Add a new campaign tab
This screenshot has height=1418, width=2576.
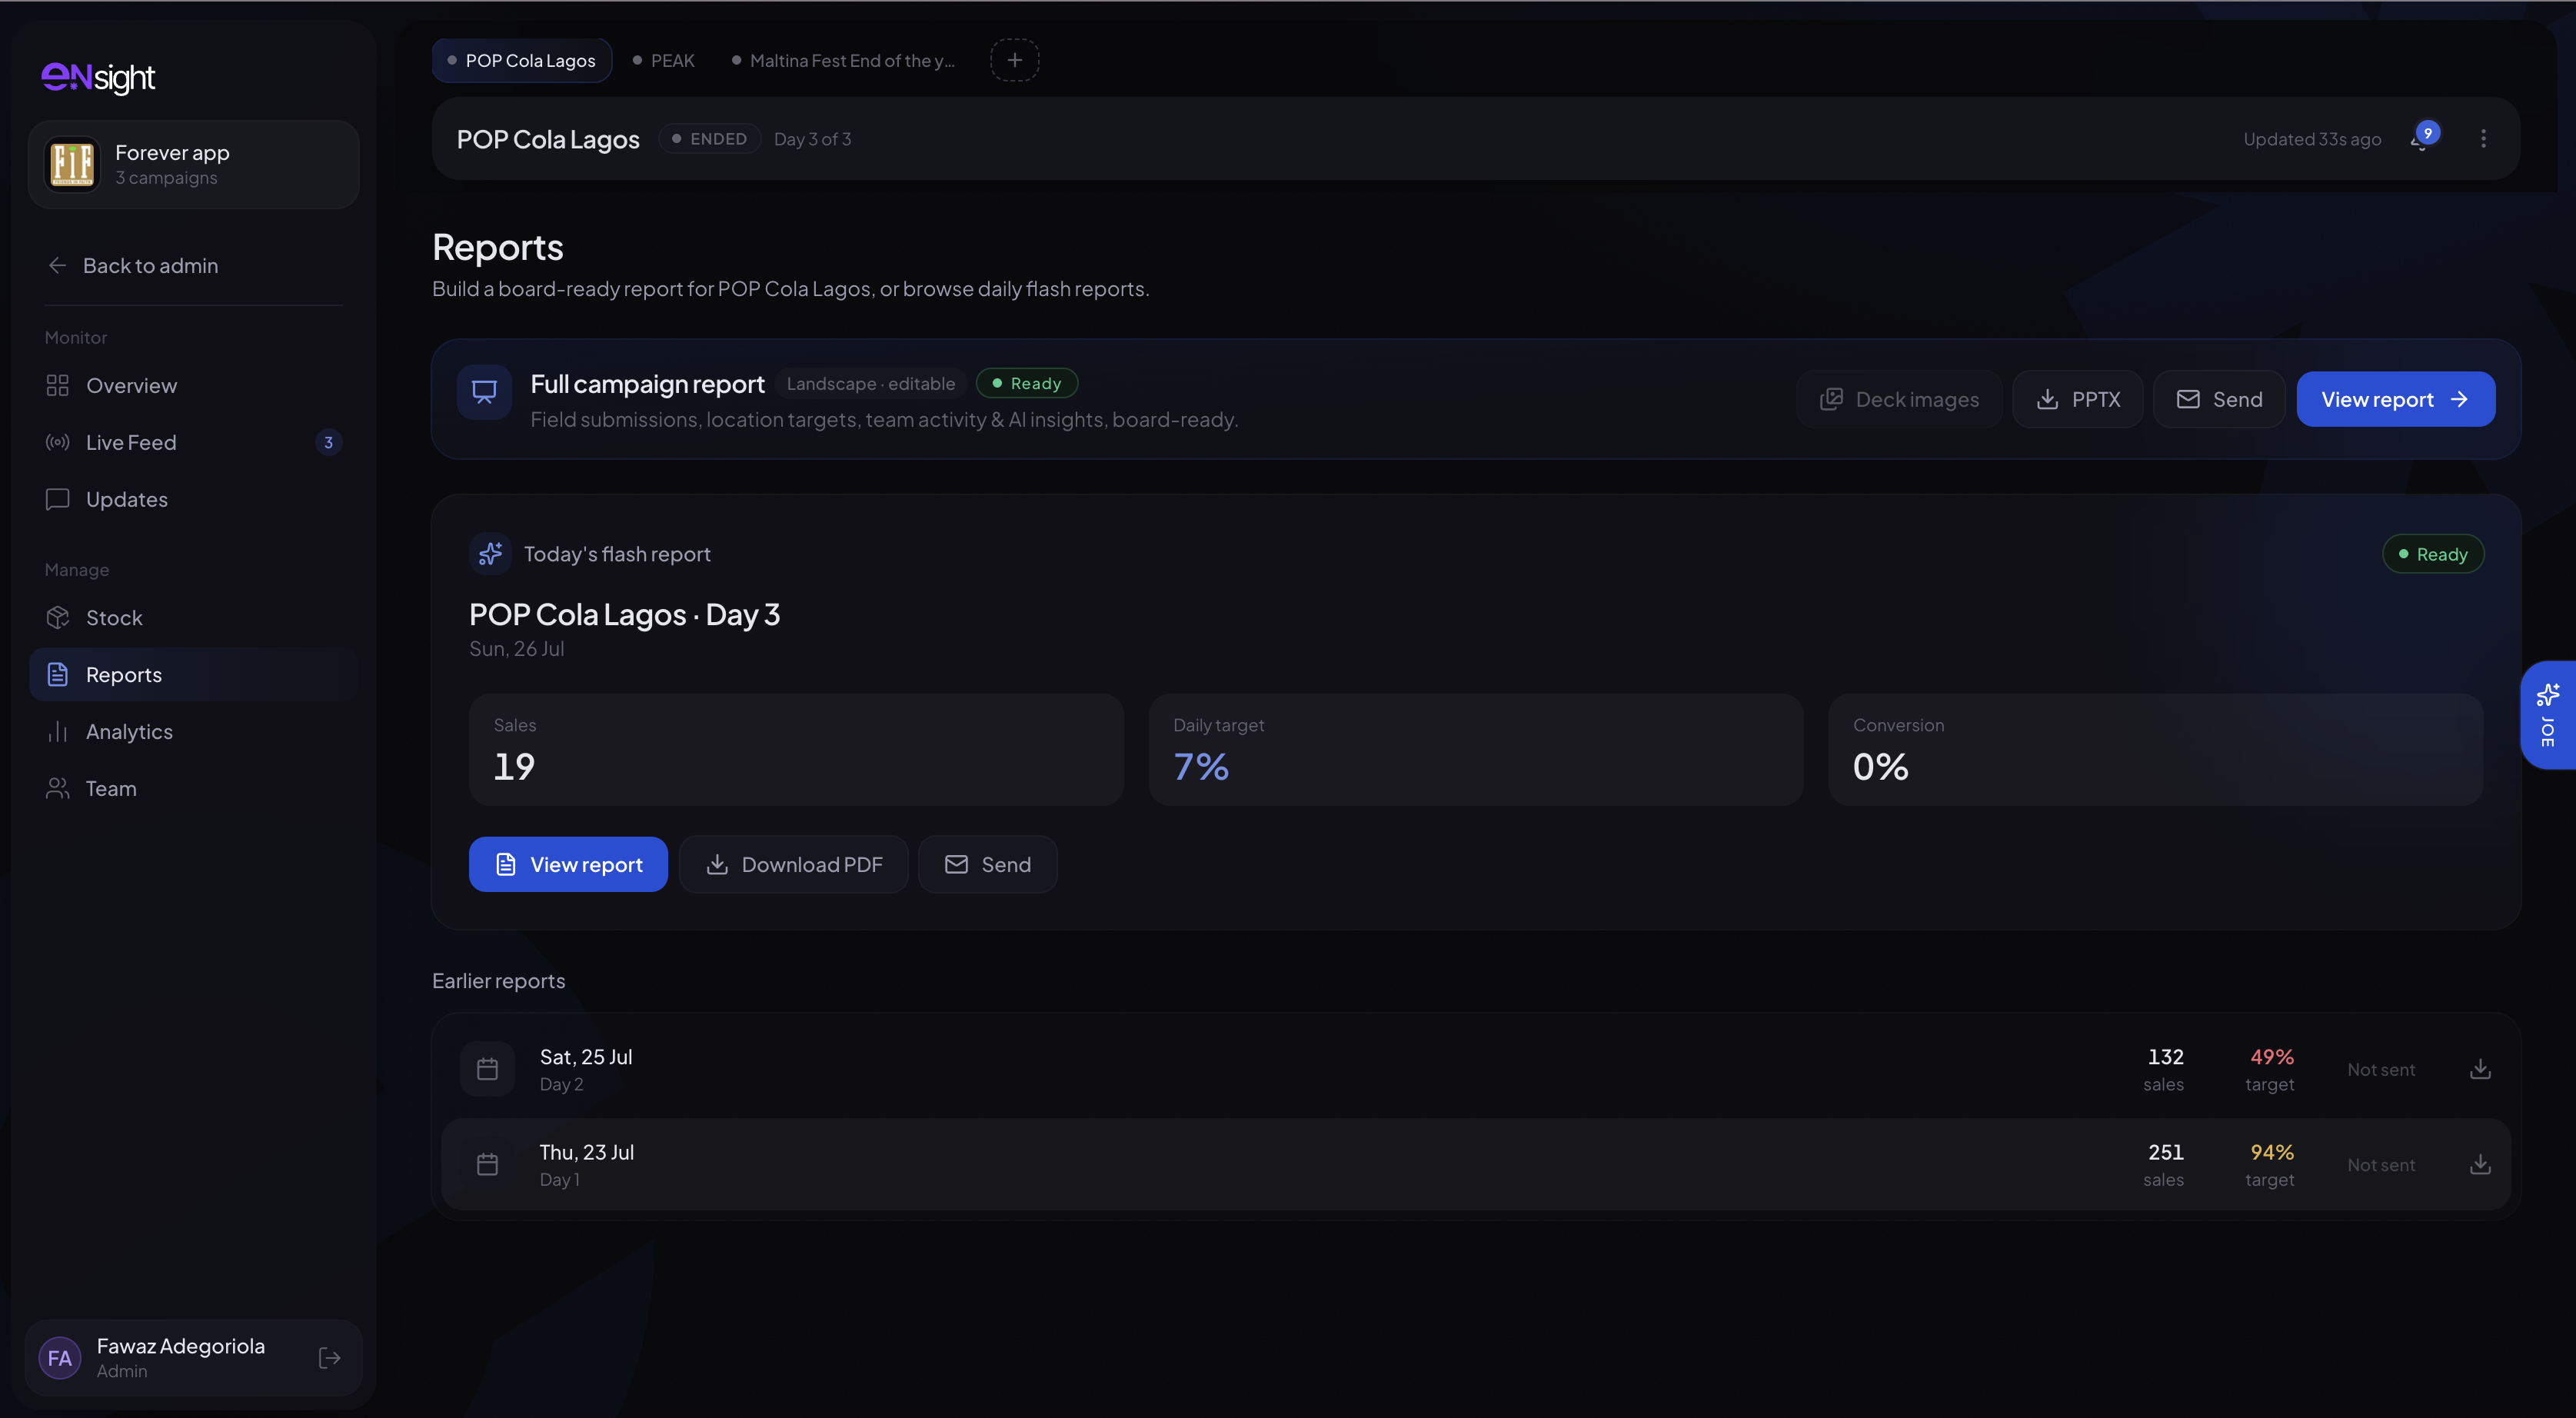point(1014,60)
